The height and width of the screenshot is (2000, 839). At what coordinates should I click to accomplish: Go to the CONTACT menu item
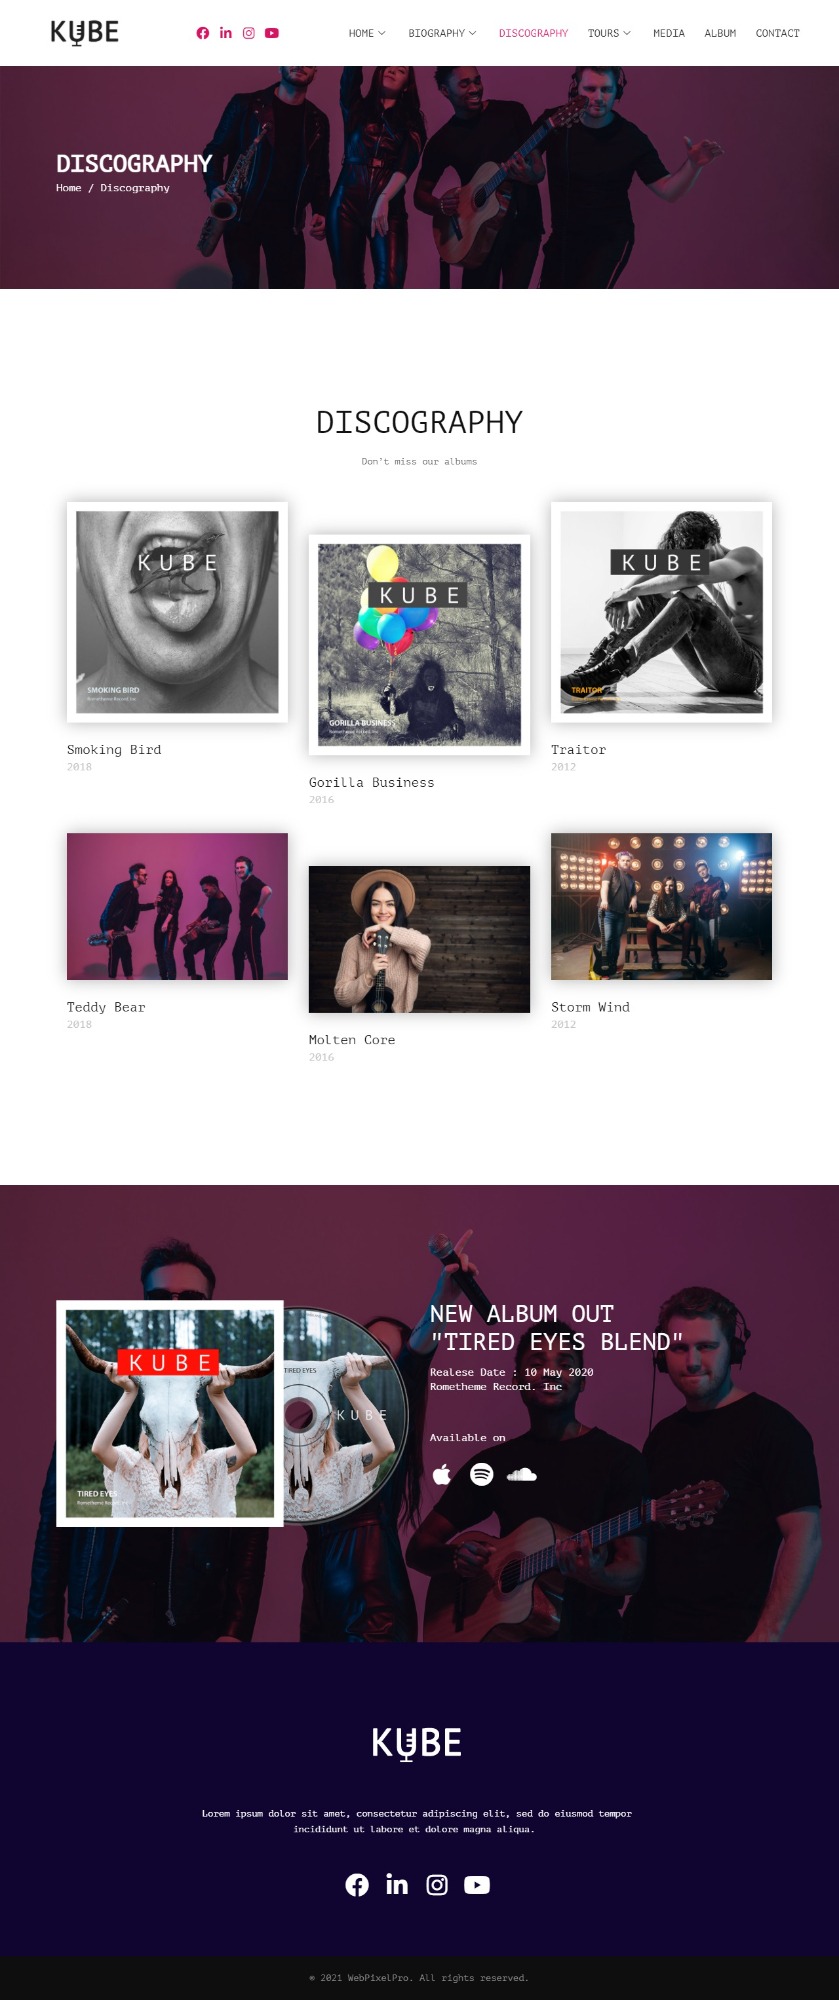[777, 33]
